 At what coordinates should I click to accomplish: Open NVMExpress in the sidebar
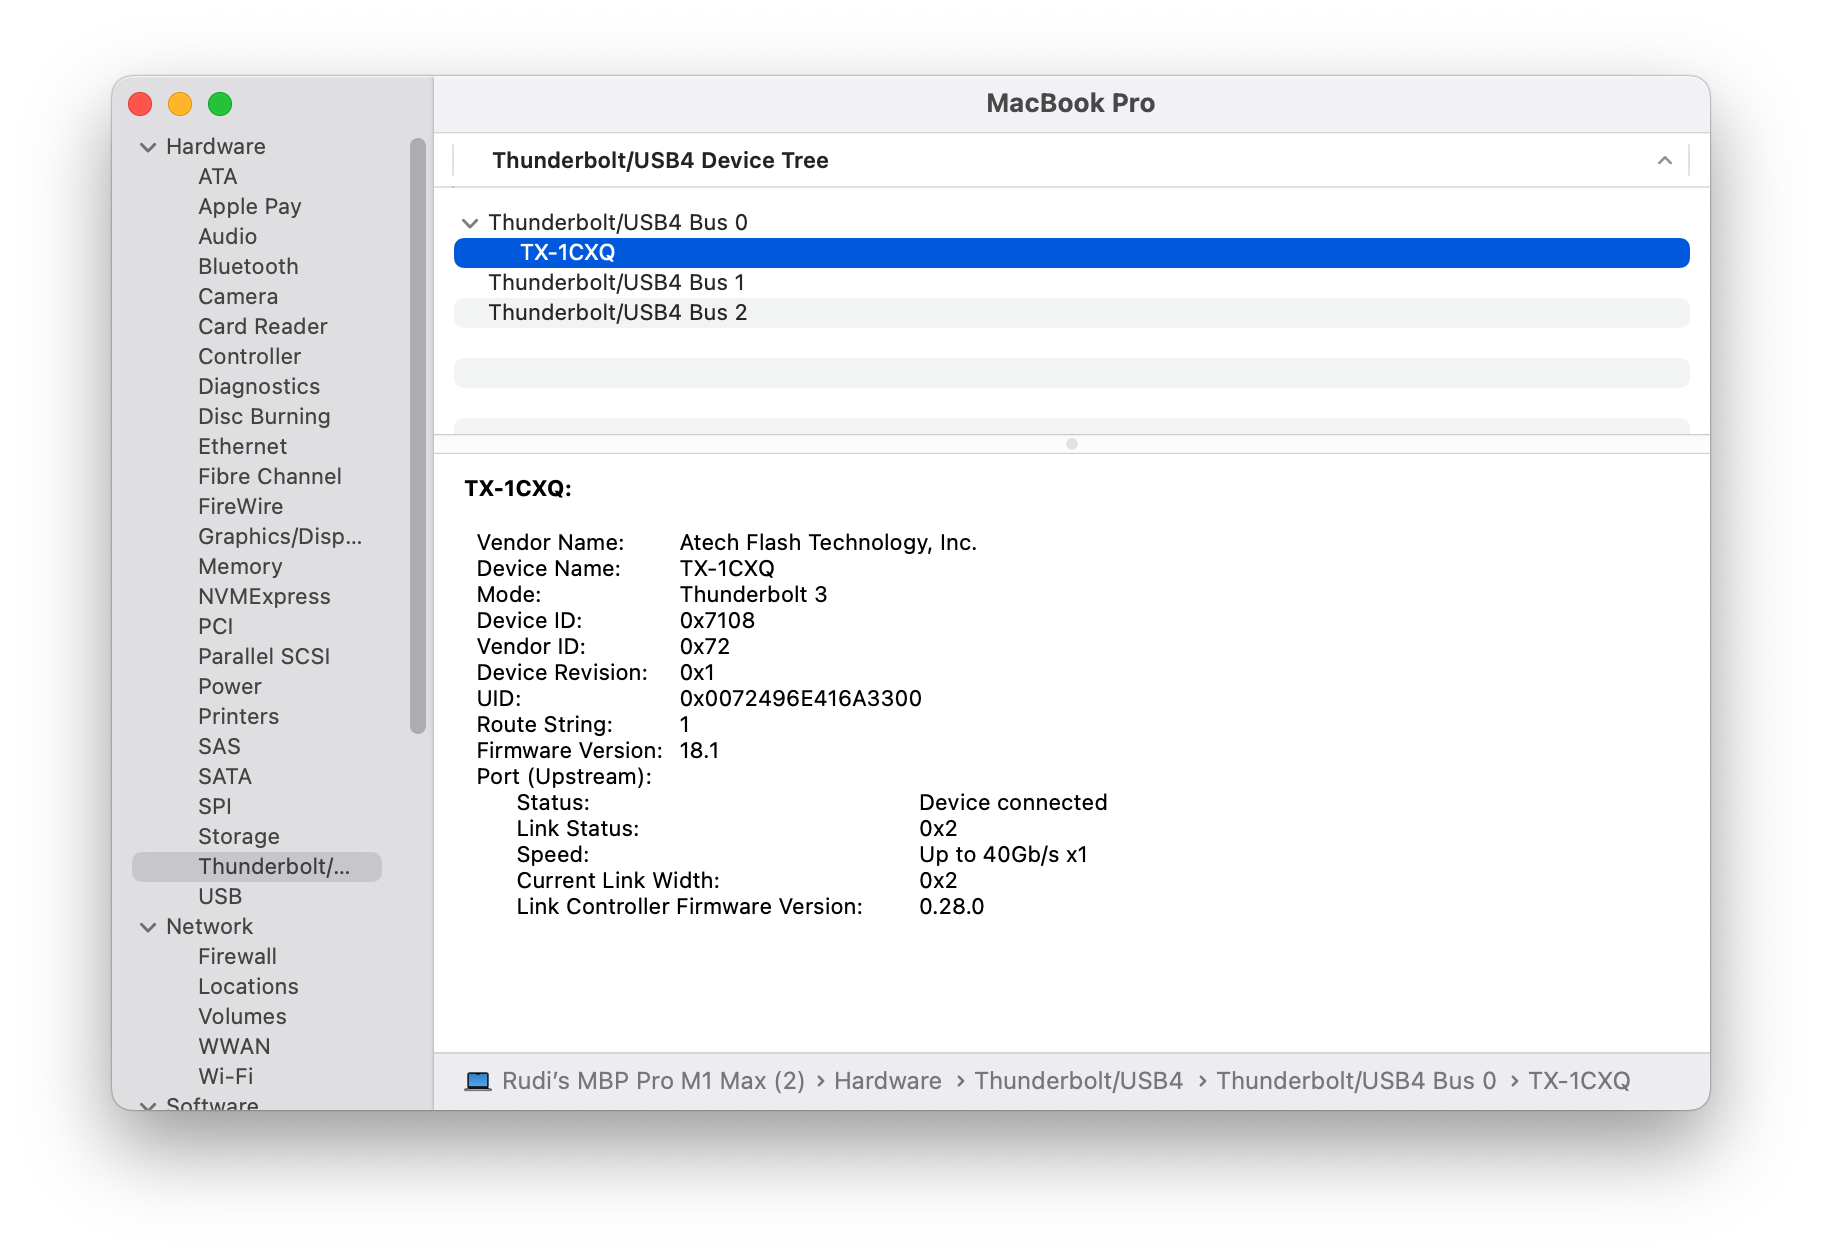(x=264, y=597)
